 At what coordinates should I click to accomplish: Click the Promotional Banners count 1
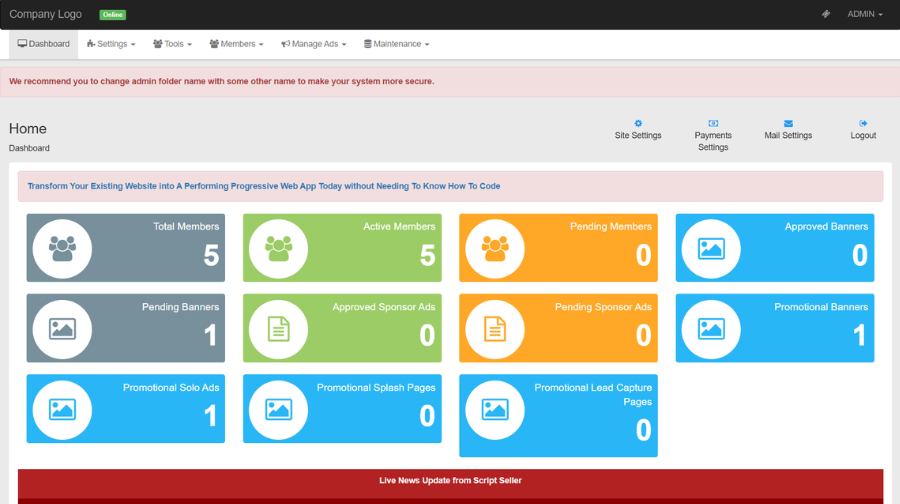pos(859,335)
